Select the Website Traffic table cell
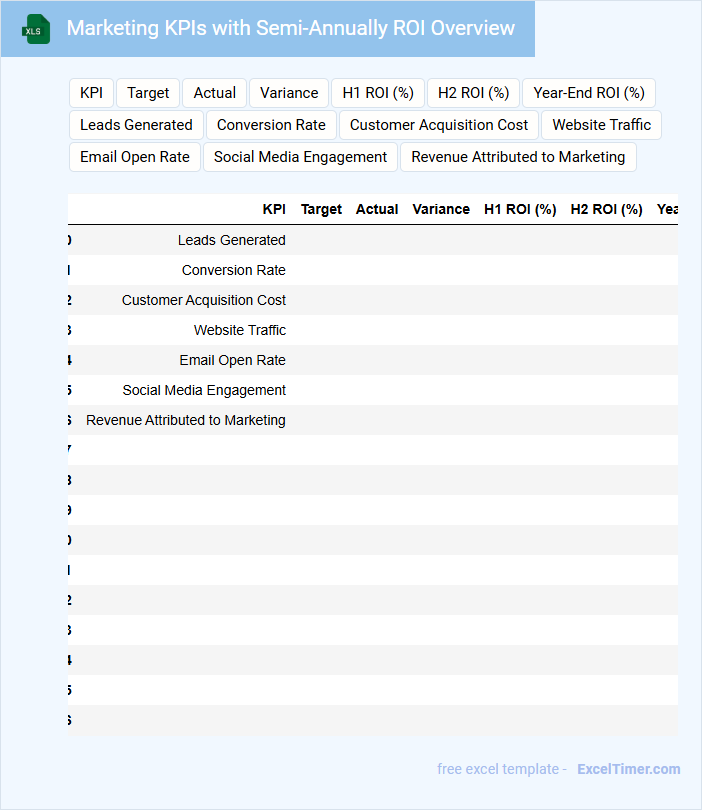 pyautogui.click(x=240, y=330)
